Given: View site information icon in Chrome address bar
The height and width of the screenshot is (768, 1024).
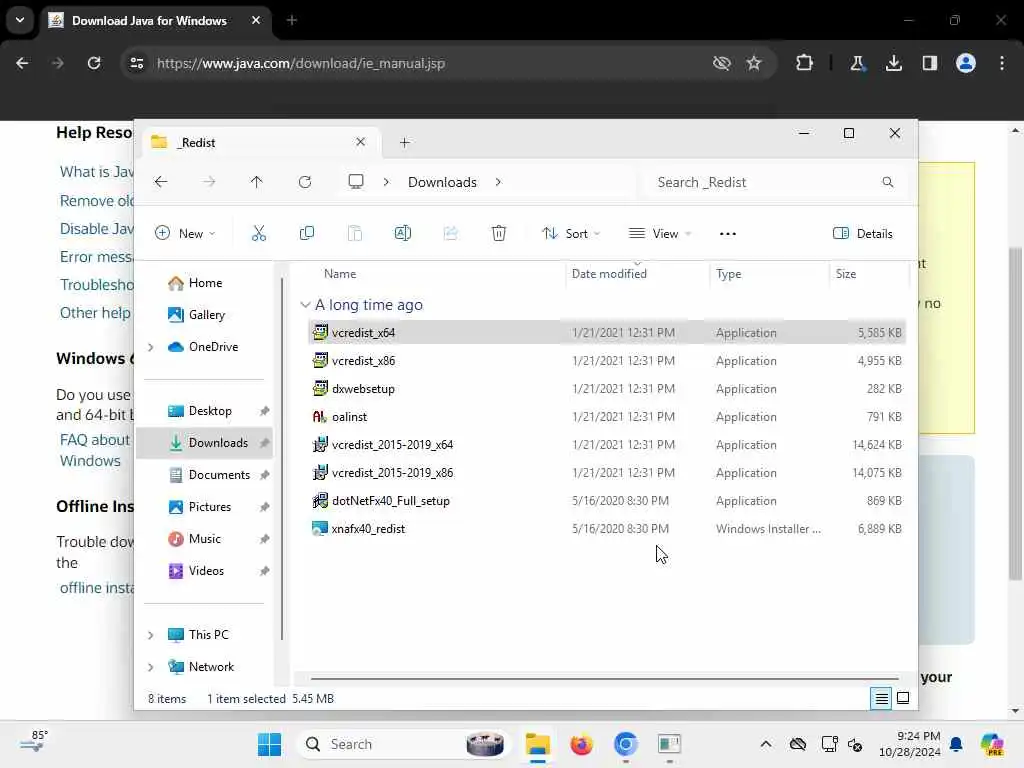Looking at the screenshot, I should point(137,63).
